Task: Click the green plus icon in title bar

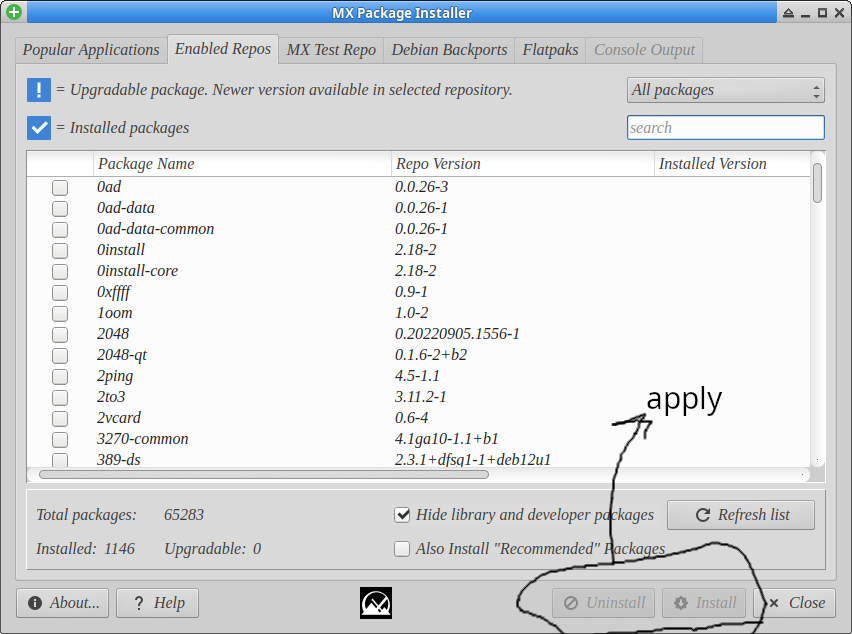Action: [x=14, y=11]
